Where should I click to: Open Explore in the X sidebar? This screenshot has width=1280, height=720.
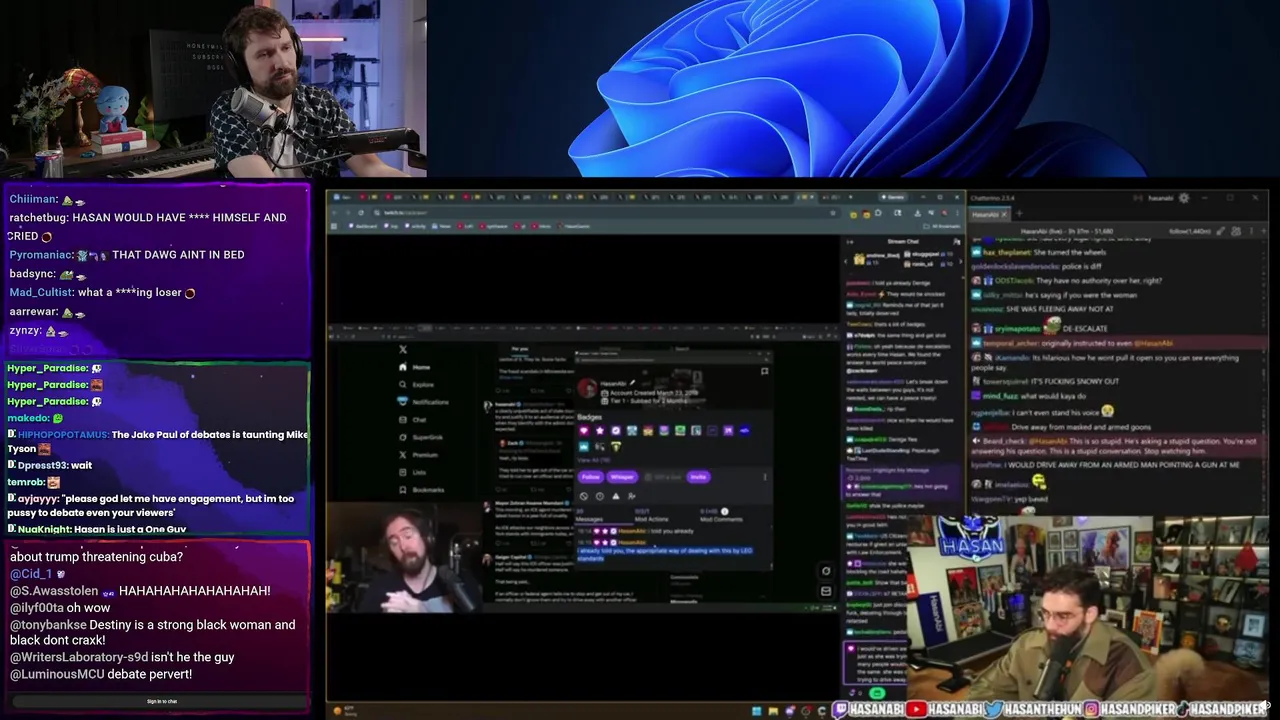pos(416,384)
